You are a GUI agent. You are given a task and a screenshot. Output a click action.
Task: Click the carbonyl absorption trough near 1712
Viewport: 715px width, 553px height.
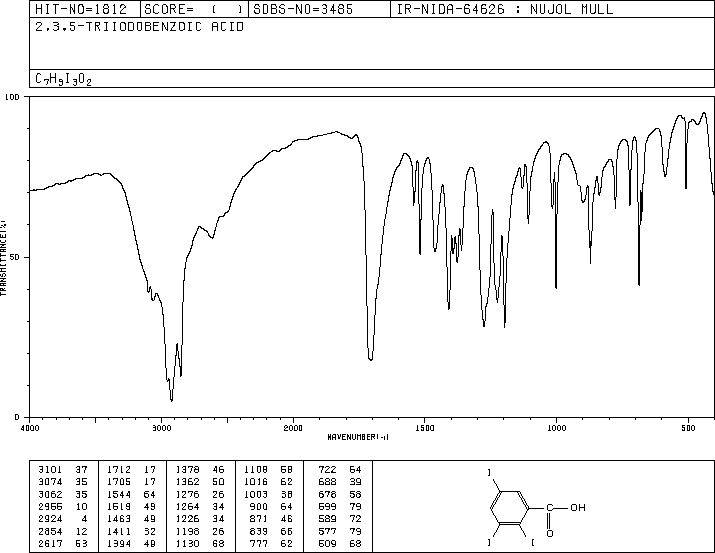pyautogui.click(x=370, y=359)
